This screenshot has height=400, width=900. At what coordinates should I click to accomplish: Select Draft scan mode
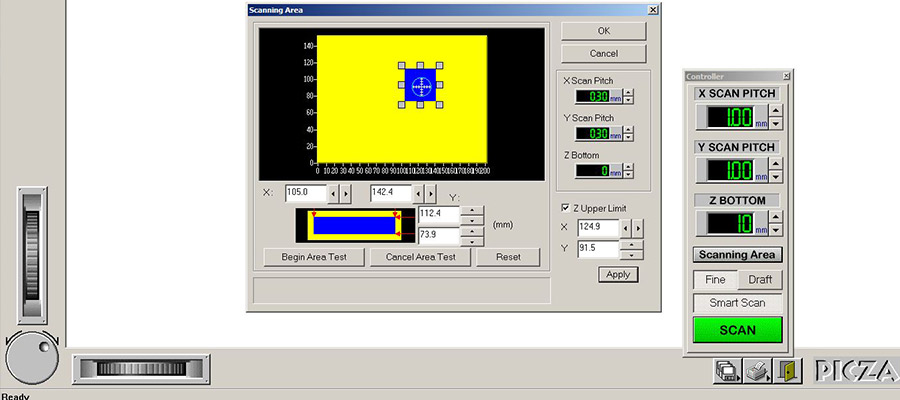pos(760,280)
